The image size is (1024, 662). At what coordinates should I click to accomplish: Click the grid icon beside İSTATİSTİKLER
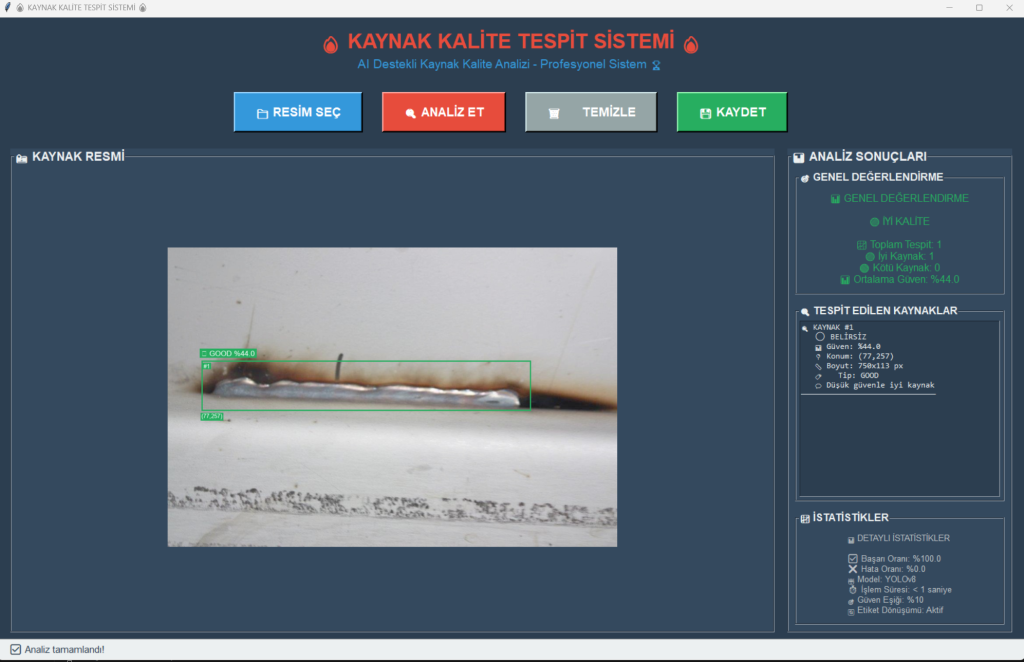[x=805, y=518]
